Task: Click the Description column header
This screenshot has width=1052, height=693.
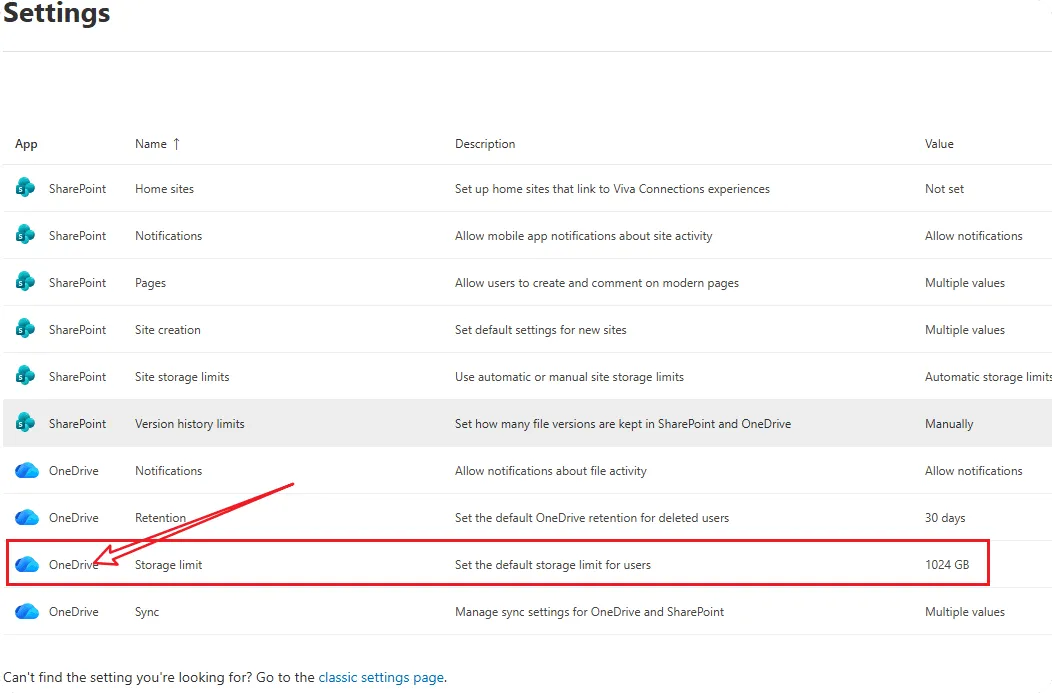Action: [485, 144]
